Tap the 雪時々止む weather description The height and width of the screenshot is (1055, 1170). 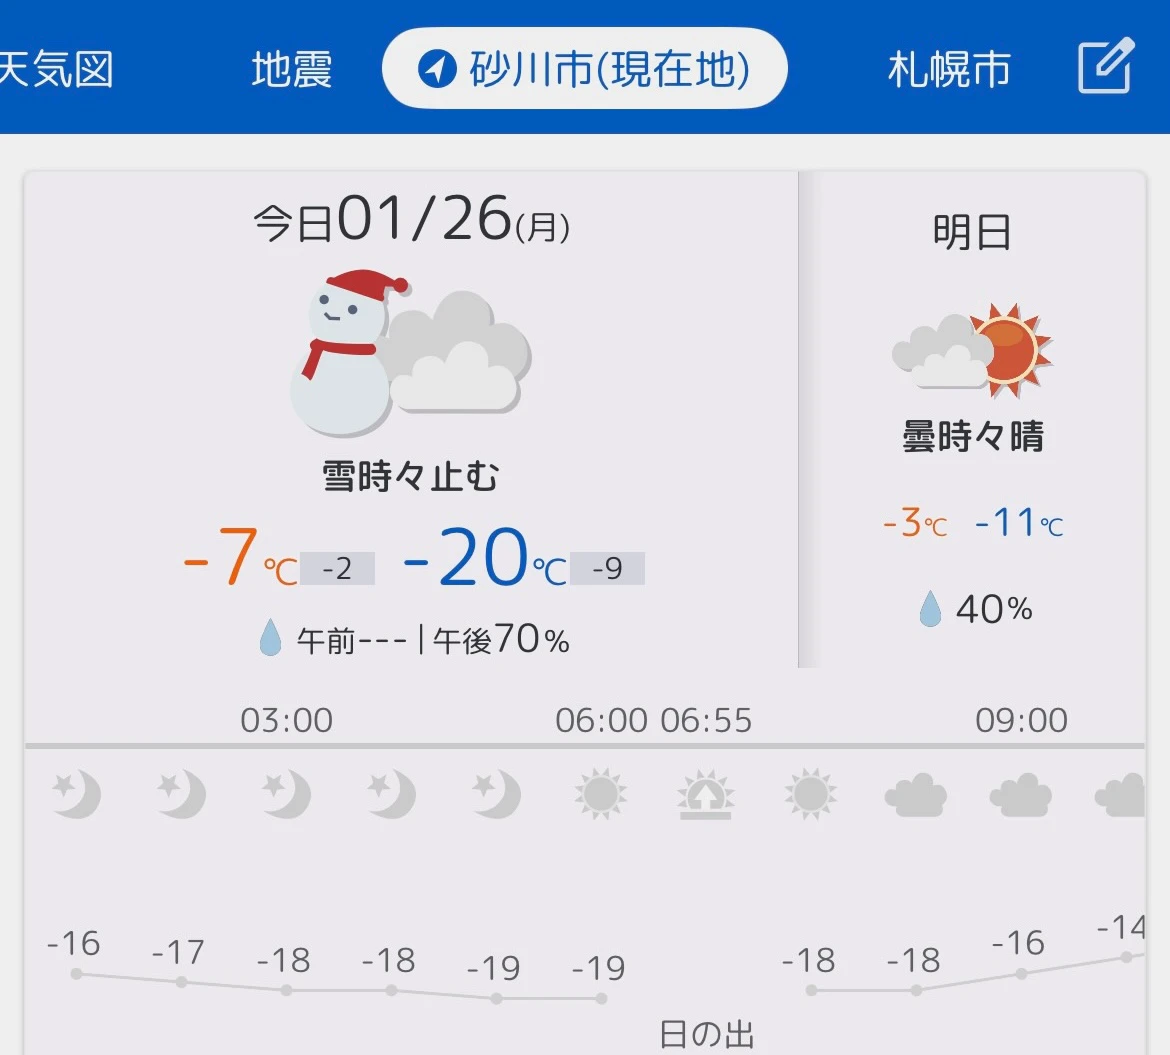tap(410, 476)
